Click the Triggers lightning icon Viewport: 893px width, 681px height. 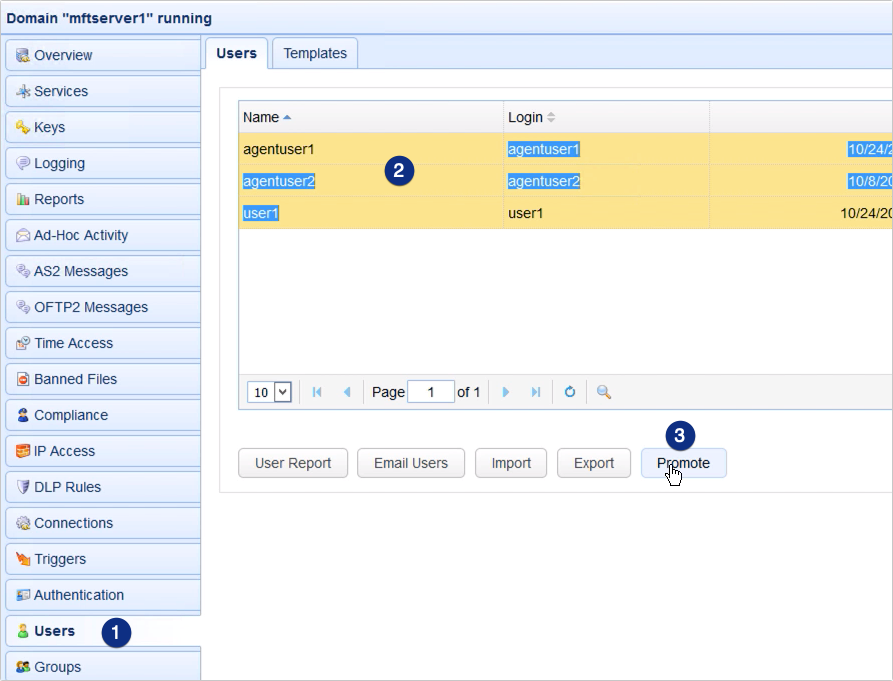(22, 559)
